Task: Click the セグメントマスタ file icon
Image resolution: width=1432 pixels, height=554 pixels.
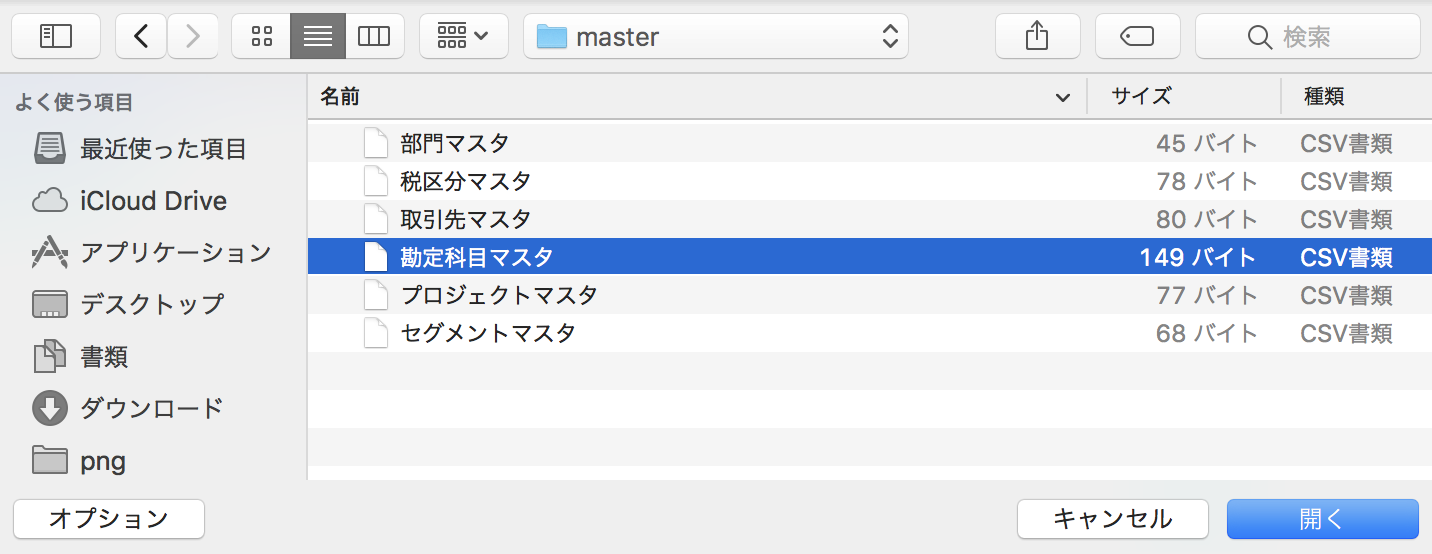Action: (x=375, y=333)
